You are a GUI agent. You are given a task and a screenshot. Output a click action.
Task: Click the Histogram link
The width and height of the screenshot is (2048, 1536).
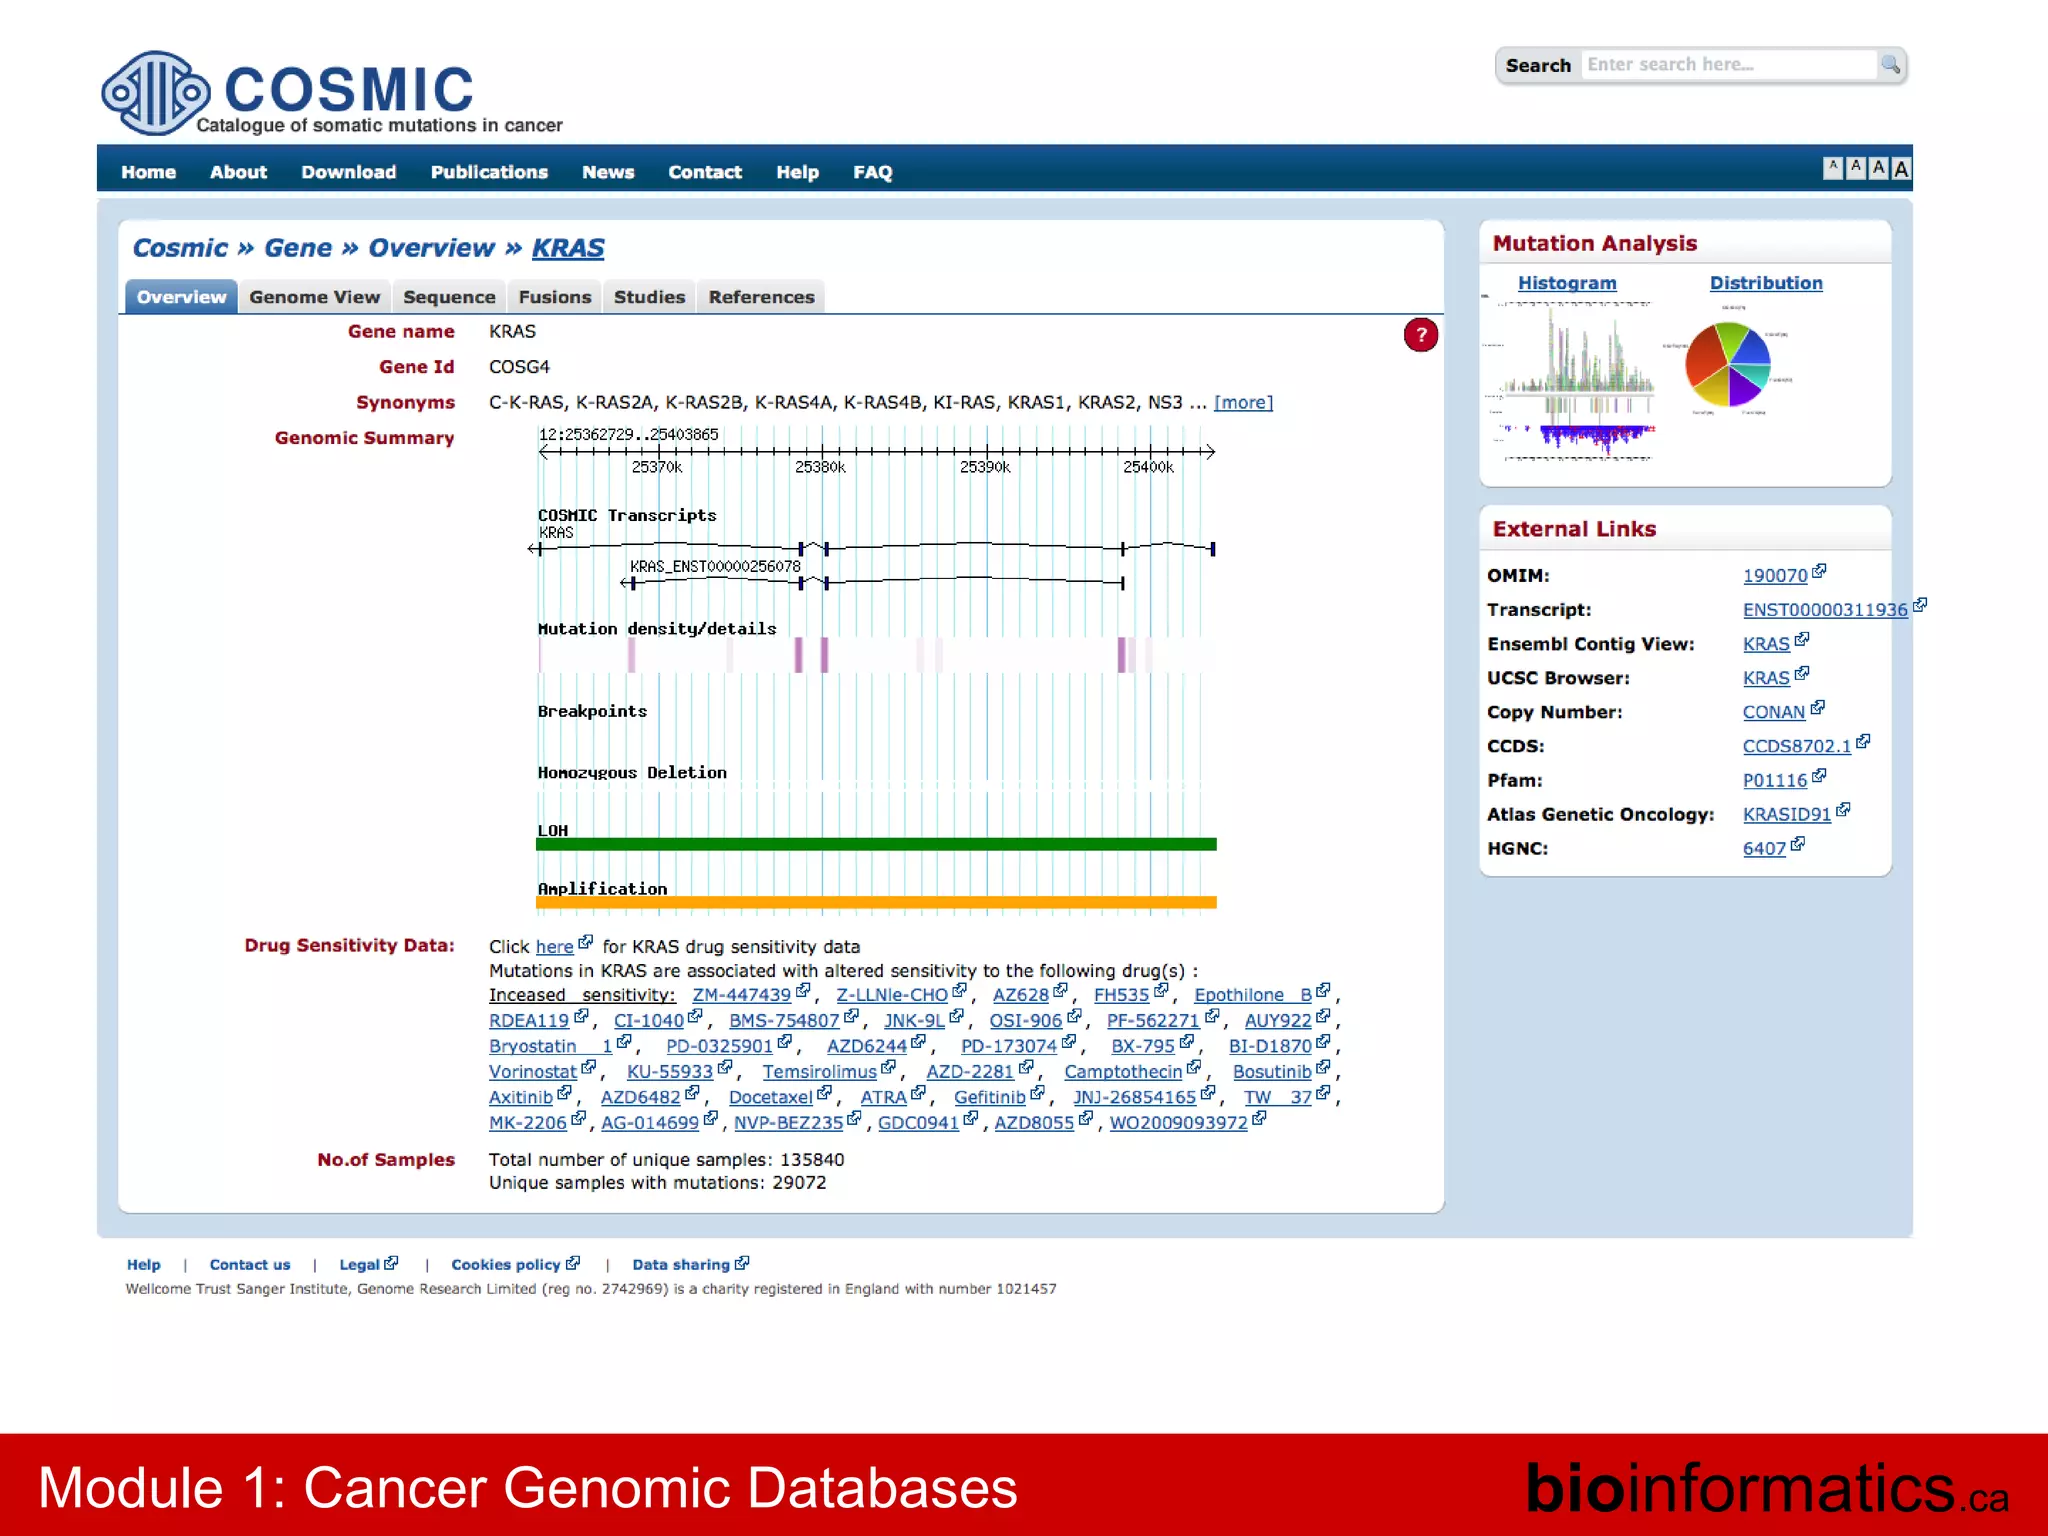(x=1567, y=283)
